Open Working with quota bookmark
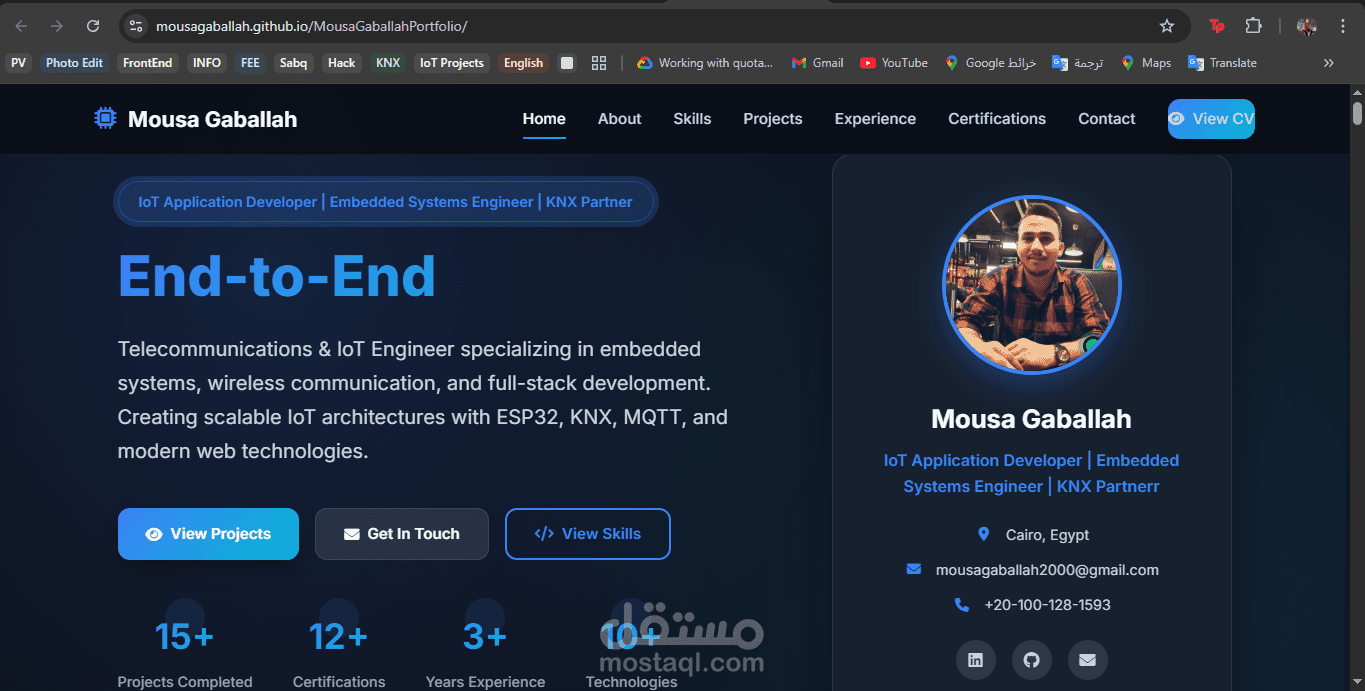The width and height of the screenshot is (1365, 691). (x=705, y=63)
